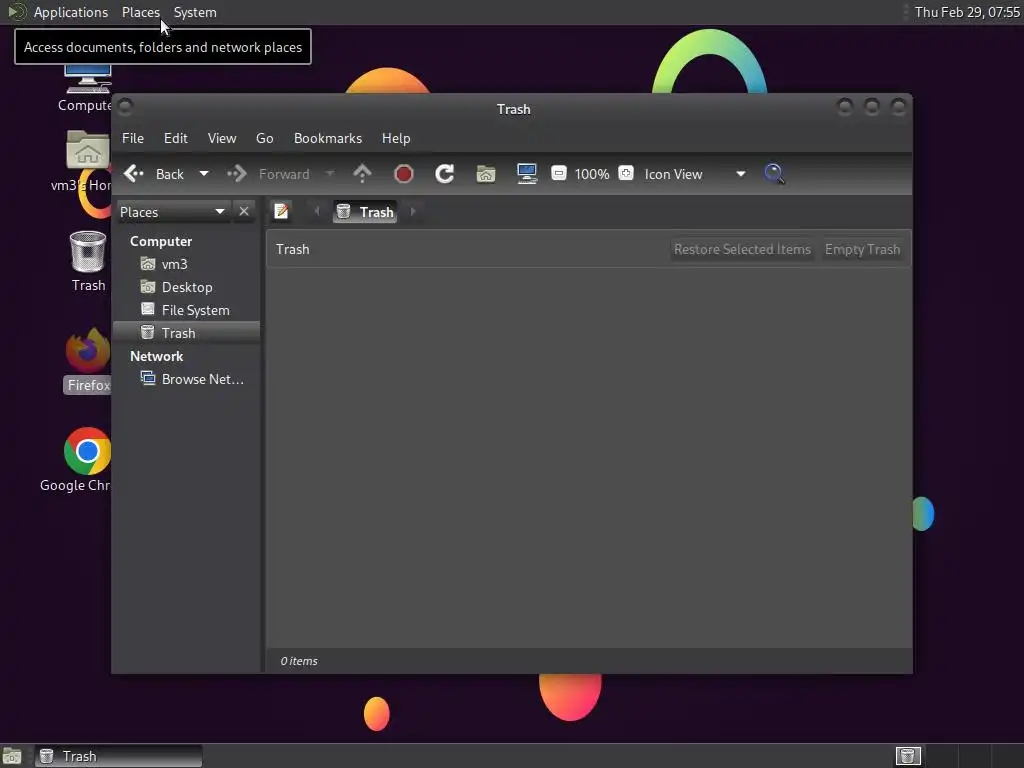
Task: Click the left path bar scroll arrow
Action: point(317,212)
